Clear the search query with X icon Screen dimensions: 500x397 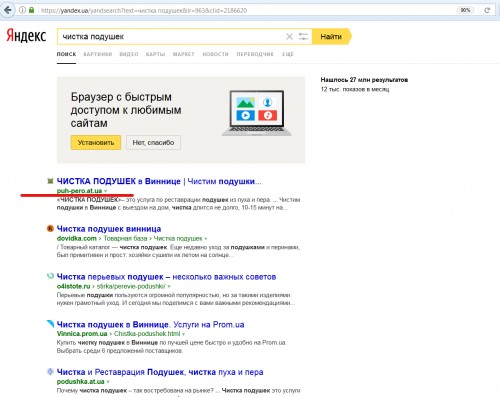pos(289,36)
